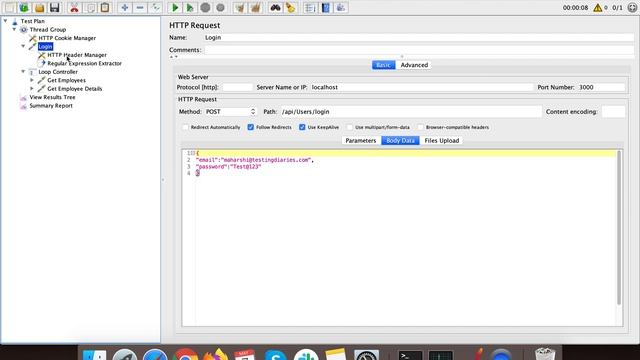Screen dimensions: 640x360
Task: Select Get Employees sampler in tree
Action: pyautogui.click(x=66, y=80)
